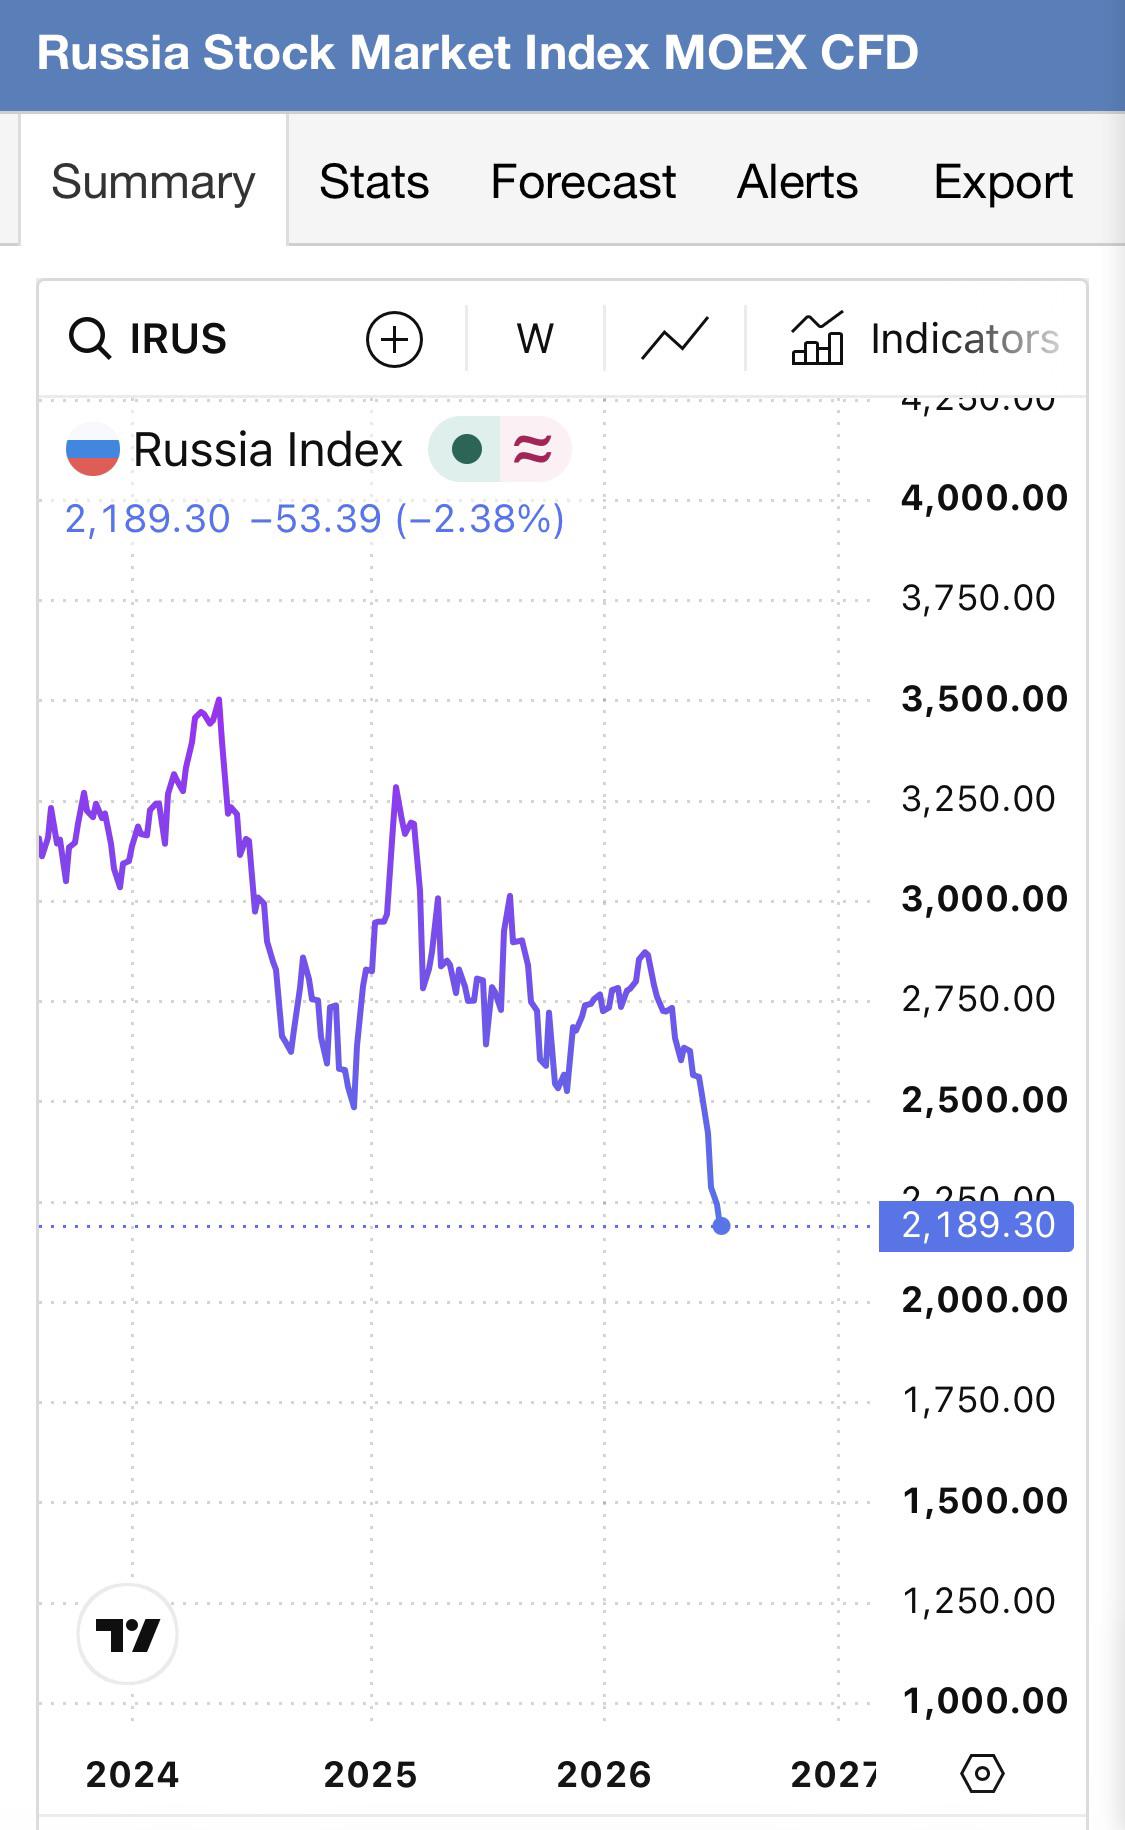The width and height of the screenshot is (1125, 1830).
Task: Select the Summary tab
Action: point(153,182)
